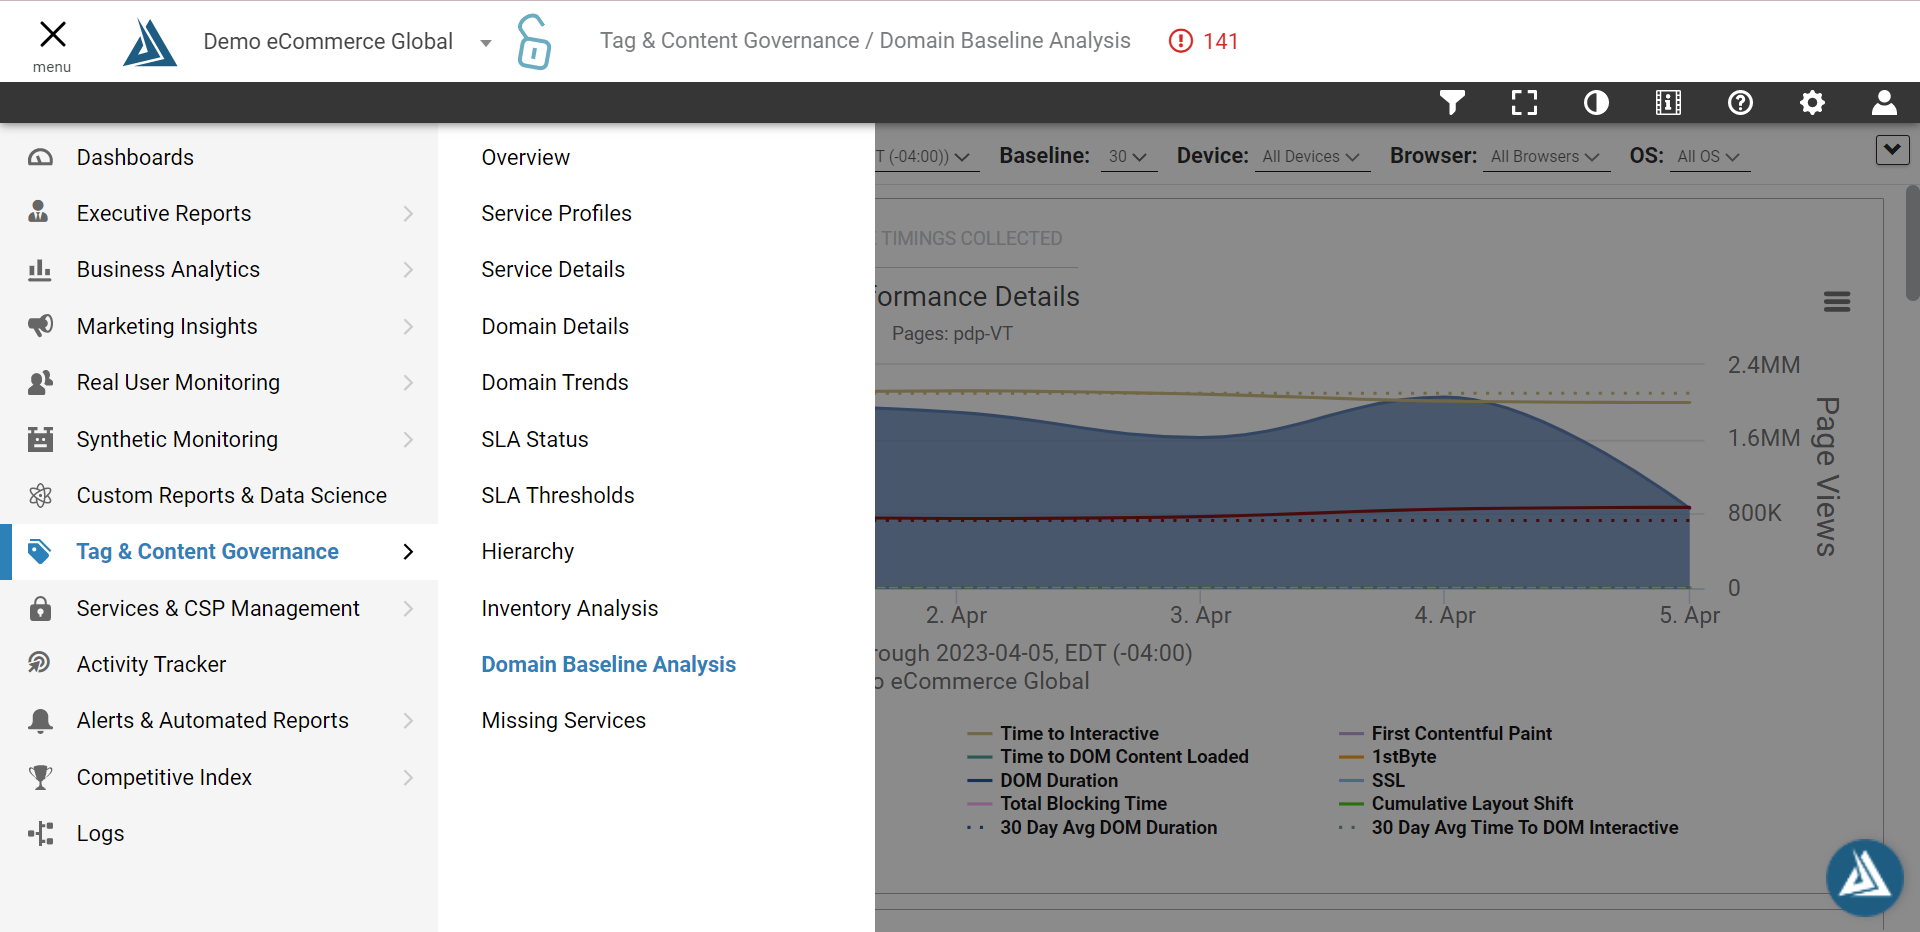Click the Activity Tracker radar icon
The image size is (1920, 932).
click(x=40, y=663)
